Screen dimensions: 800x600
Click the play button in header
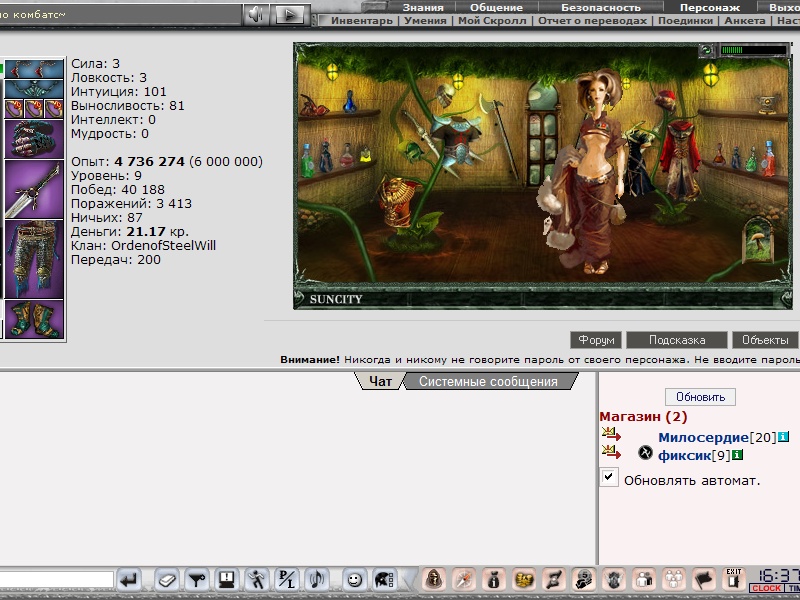click(289, 14)
